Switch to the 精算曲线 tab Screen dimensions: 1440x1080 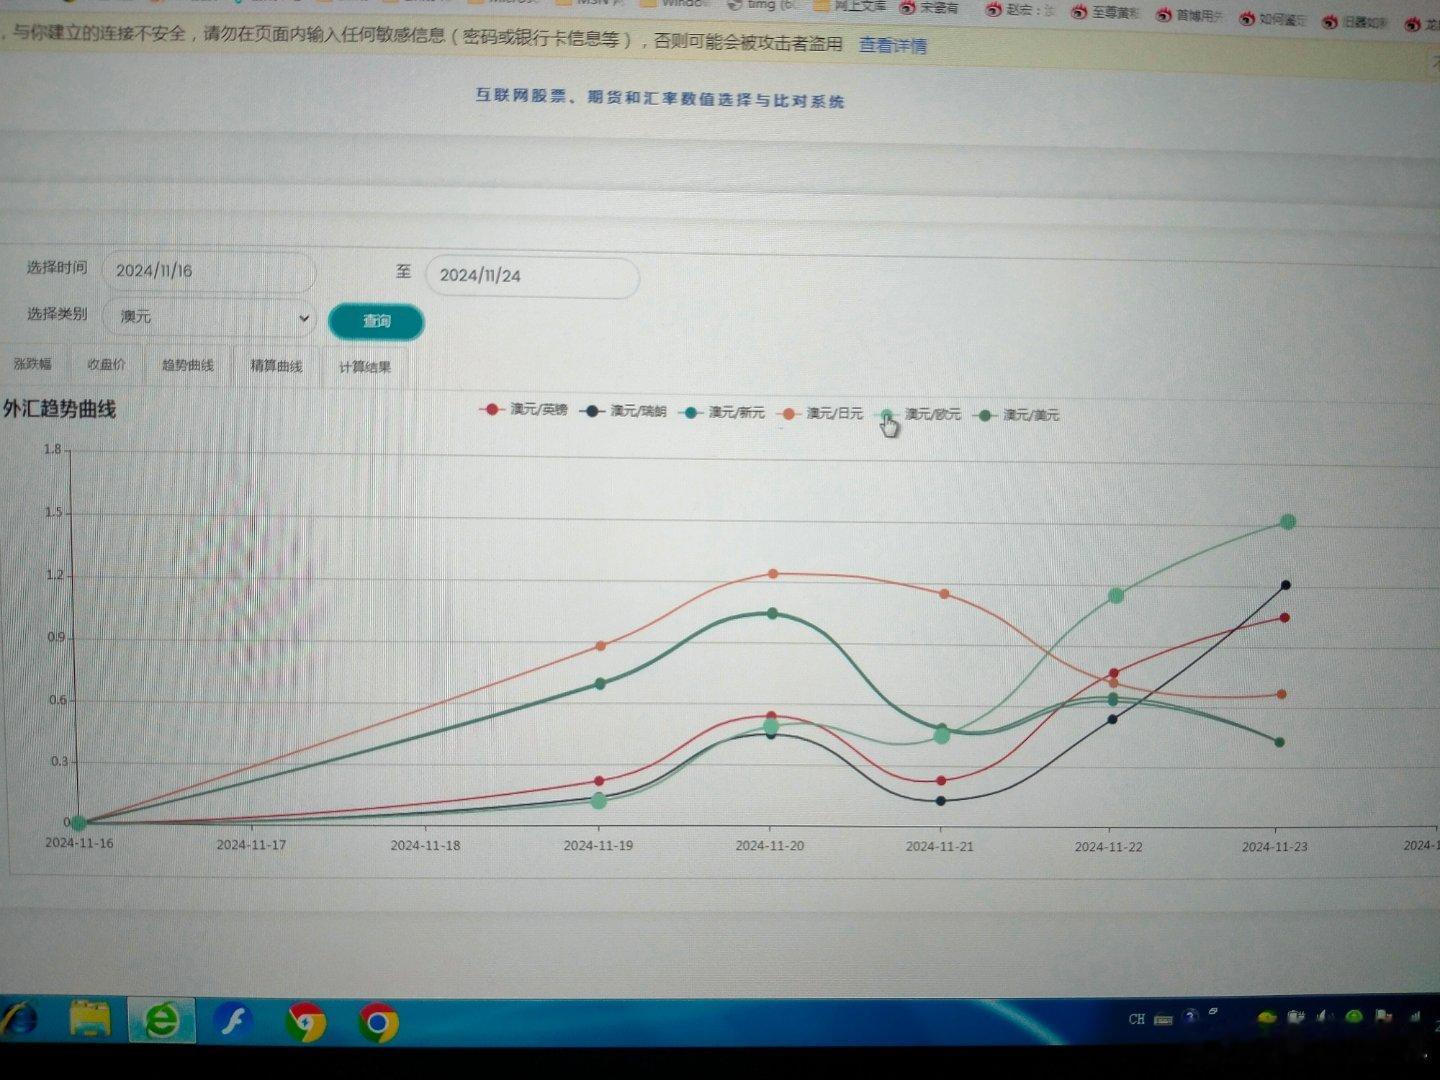[x=276, y=367]
